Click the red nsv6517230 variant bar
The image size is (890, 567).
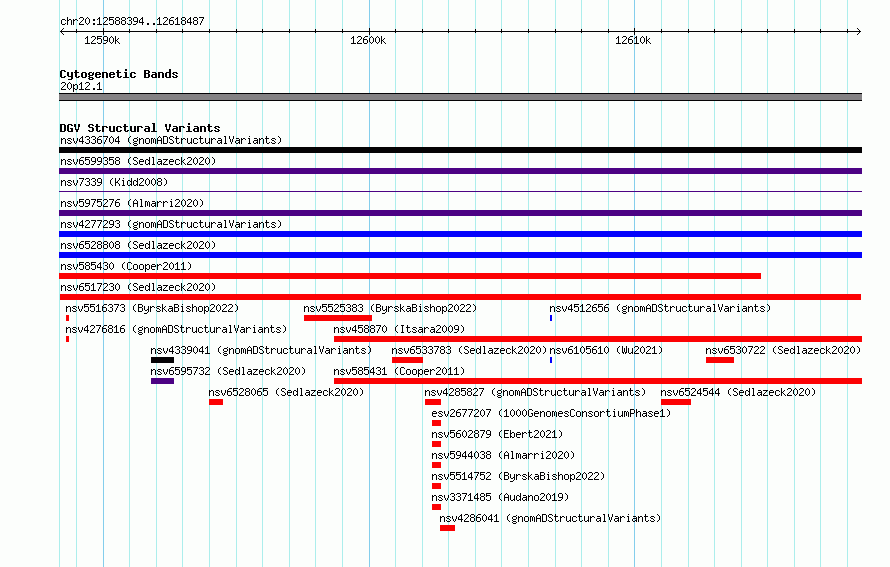(460, 297)
